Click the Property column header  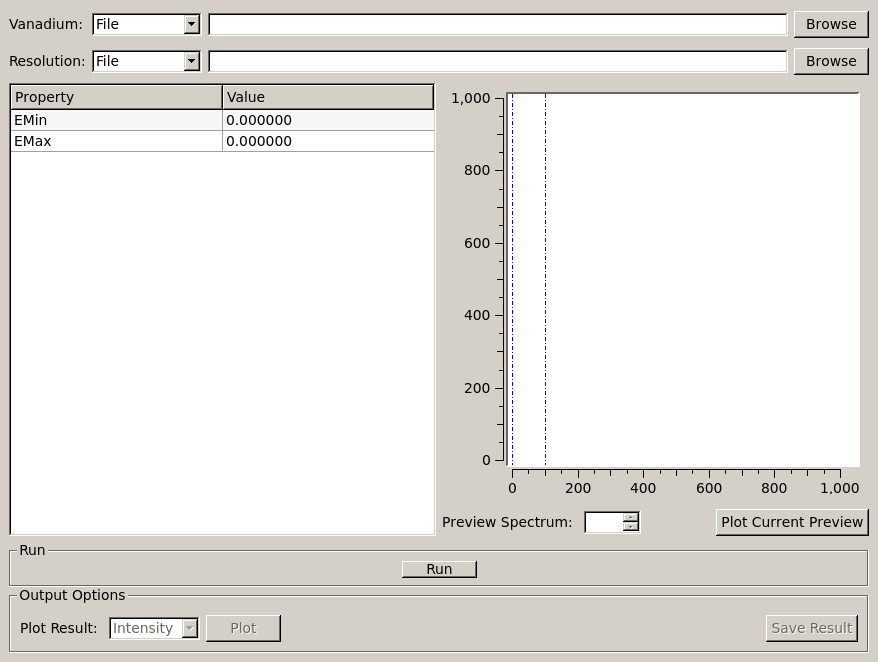pos(116,97)
